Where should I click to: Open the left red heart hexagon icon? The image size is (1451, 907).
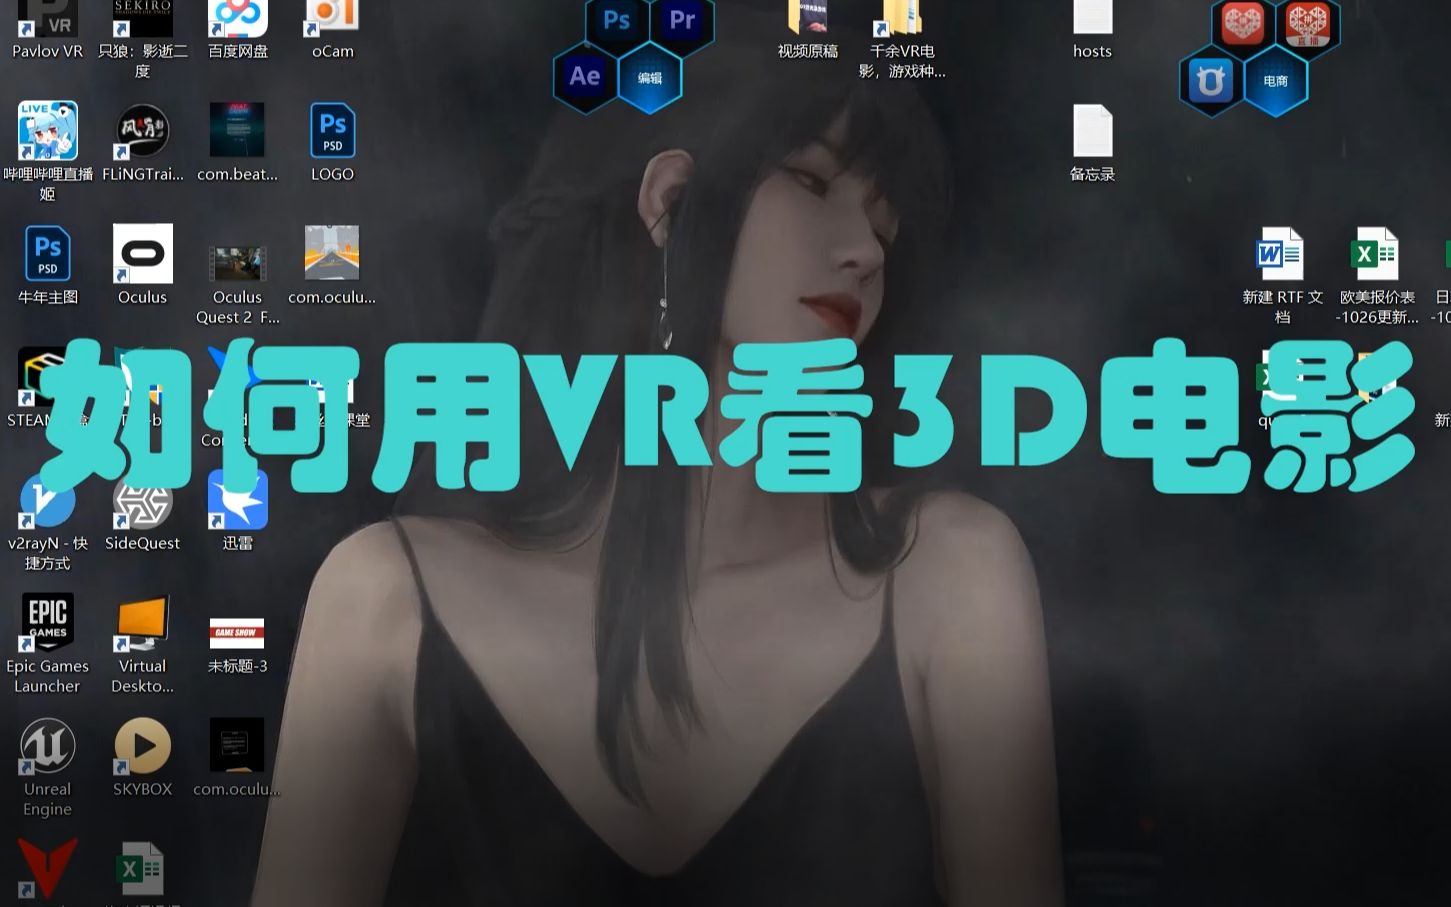tap(1243, 23)
